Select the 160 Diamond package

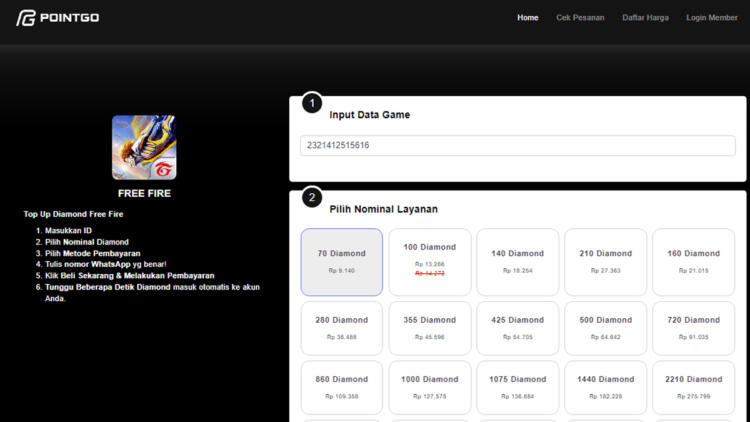tap(693, 262)
